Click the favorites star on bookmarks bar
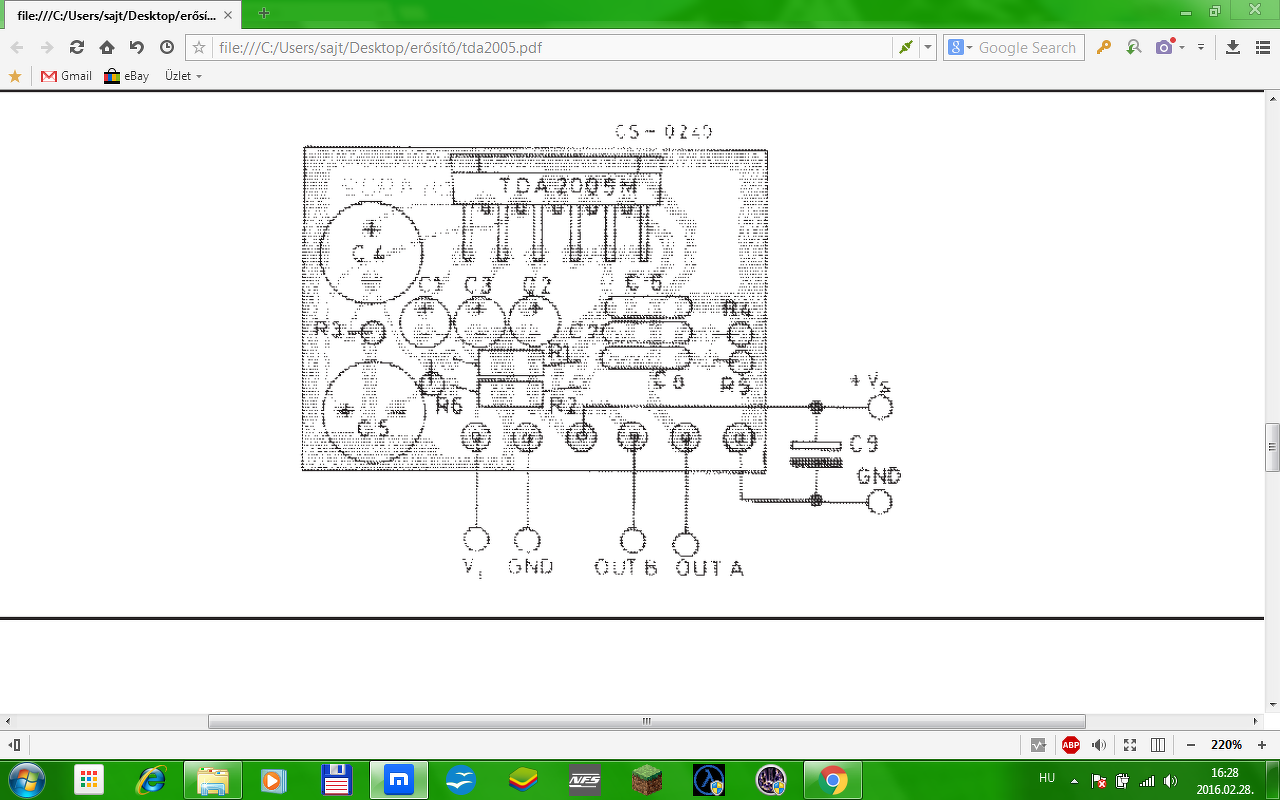Viewport: 1280px width, 800px height. coord(15,76)
